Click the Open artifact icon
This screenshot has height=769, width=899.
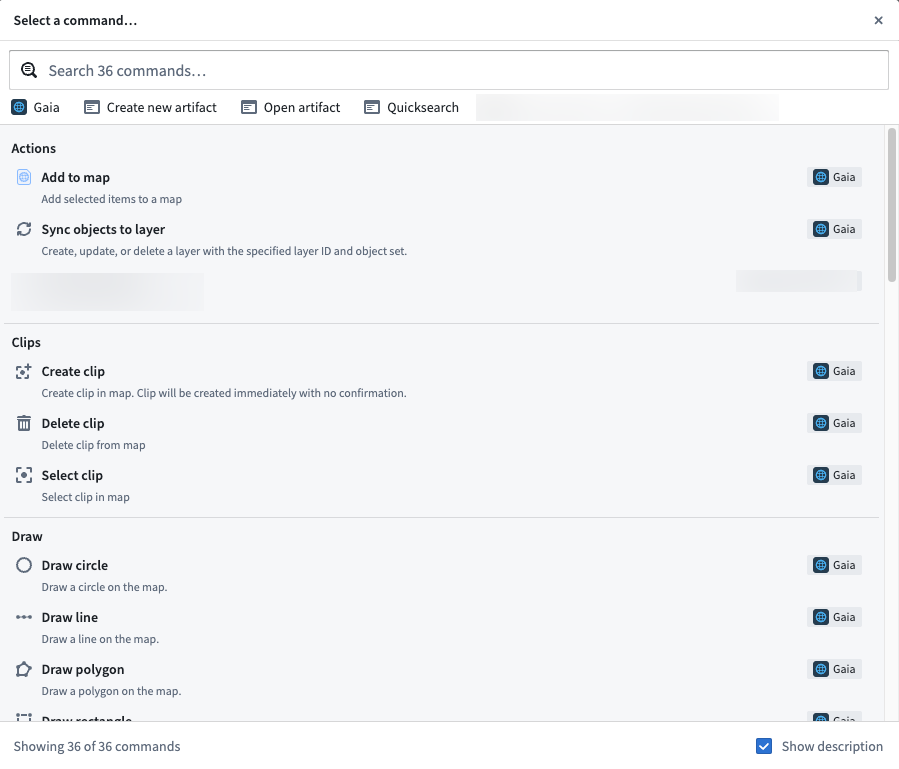coord(248,107)
